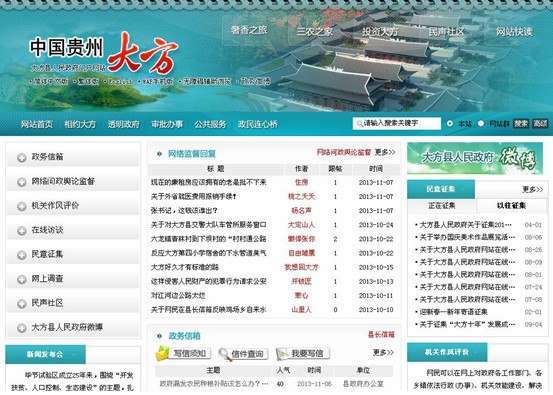Click the search keyword input field
Screen dimensions: 553x395
click(x=397, y=123)
